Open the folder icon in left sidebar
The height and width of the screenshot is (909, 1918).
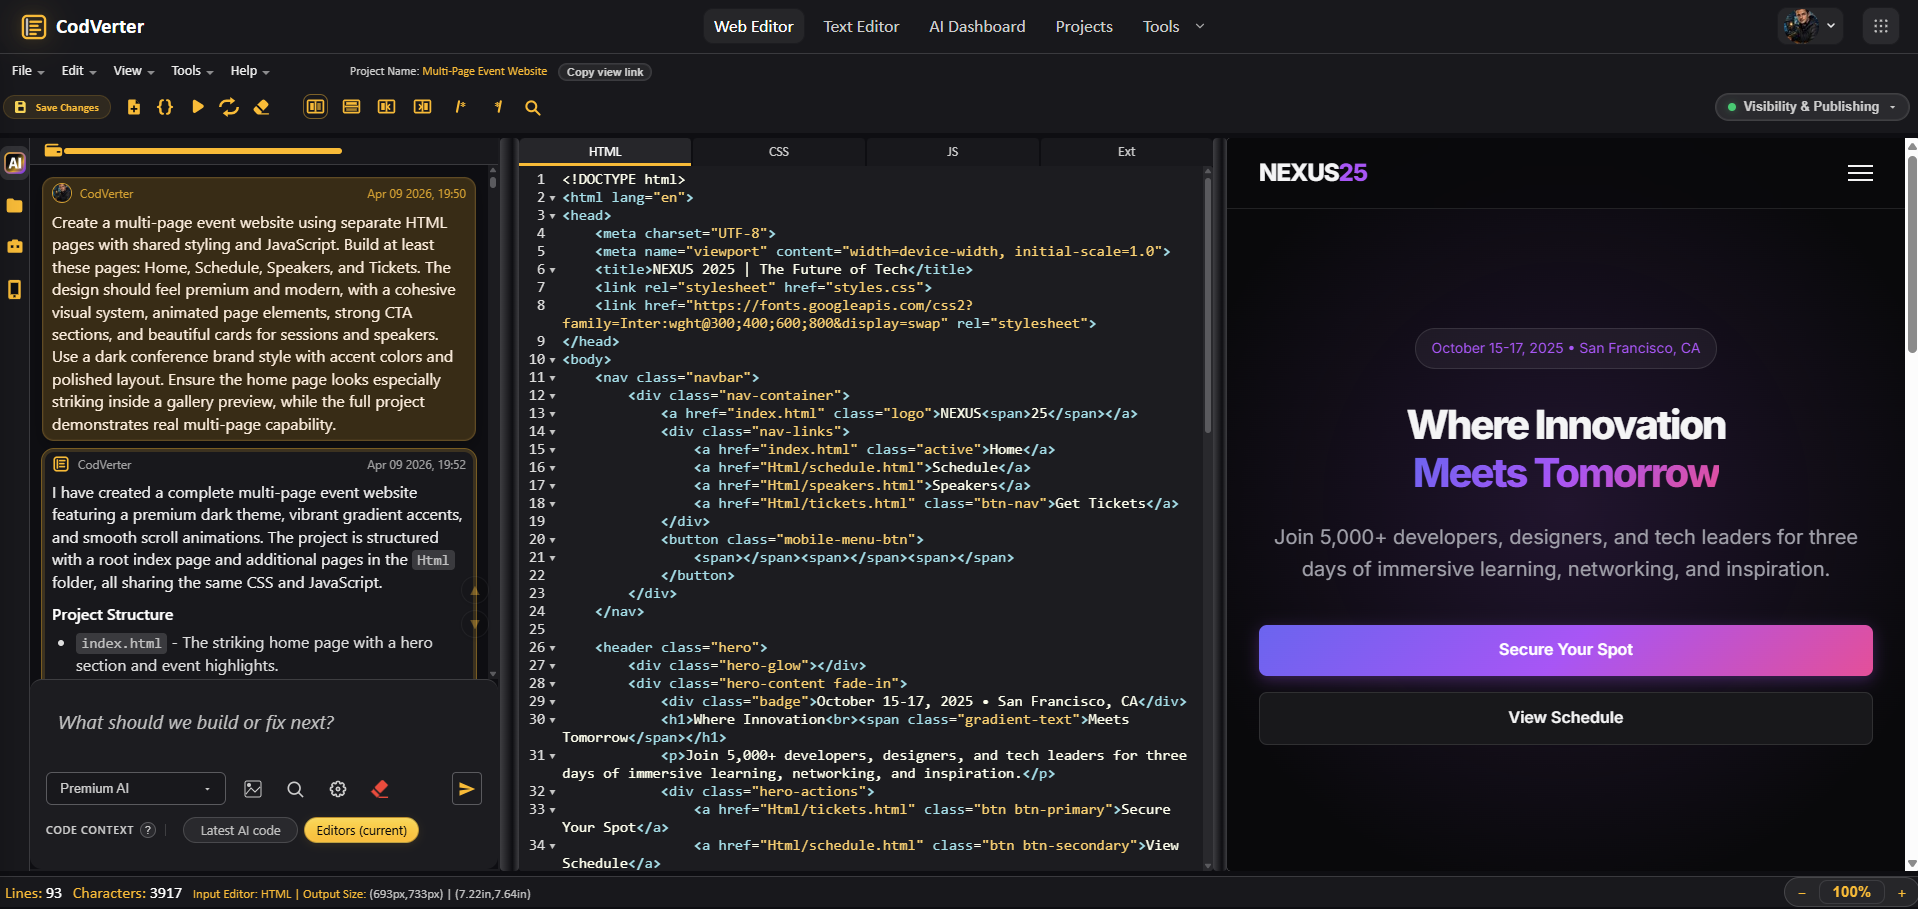click(15, 206)
